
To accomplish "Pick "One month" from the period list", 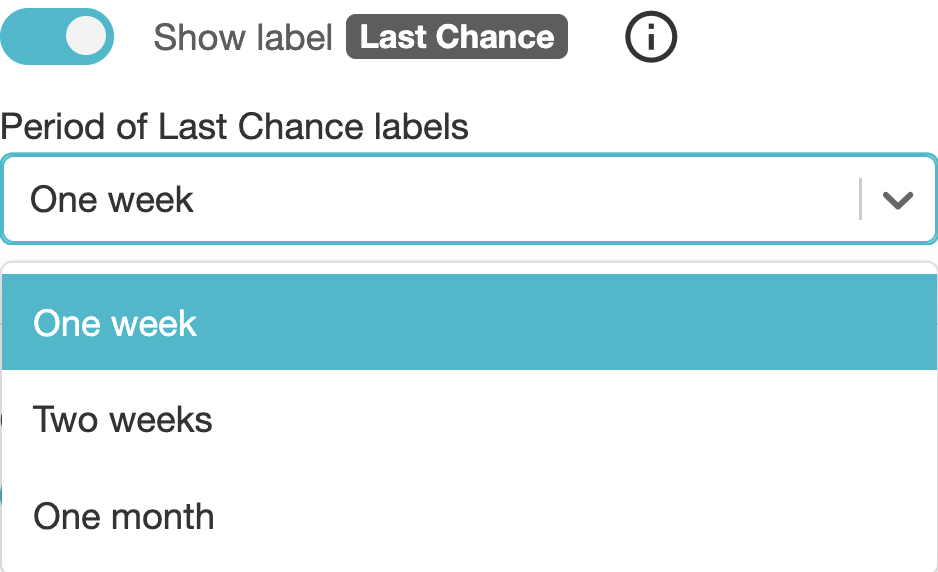I will click(124, 516).
